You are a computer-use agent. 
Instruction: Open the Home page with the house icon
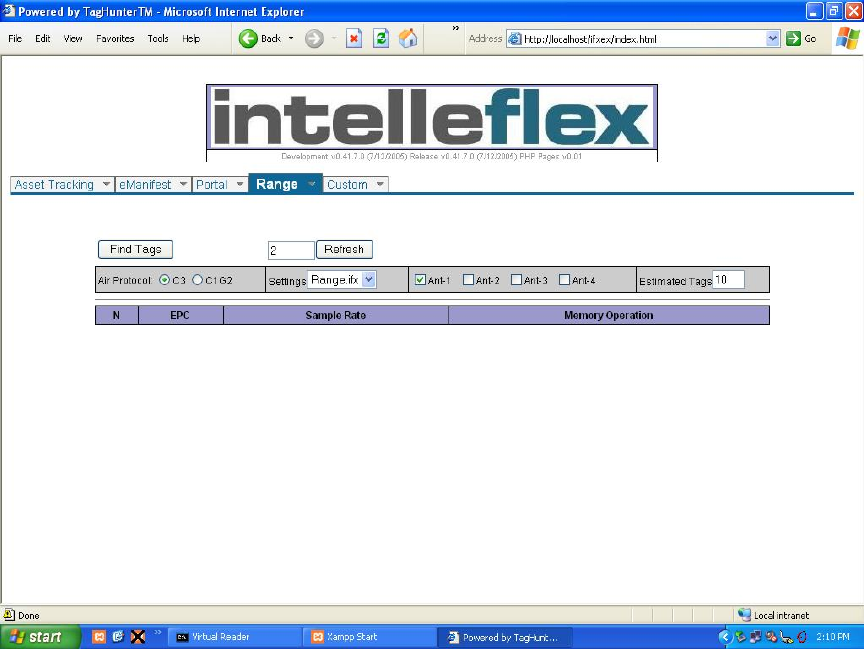click(x=408, y=39)
